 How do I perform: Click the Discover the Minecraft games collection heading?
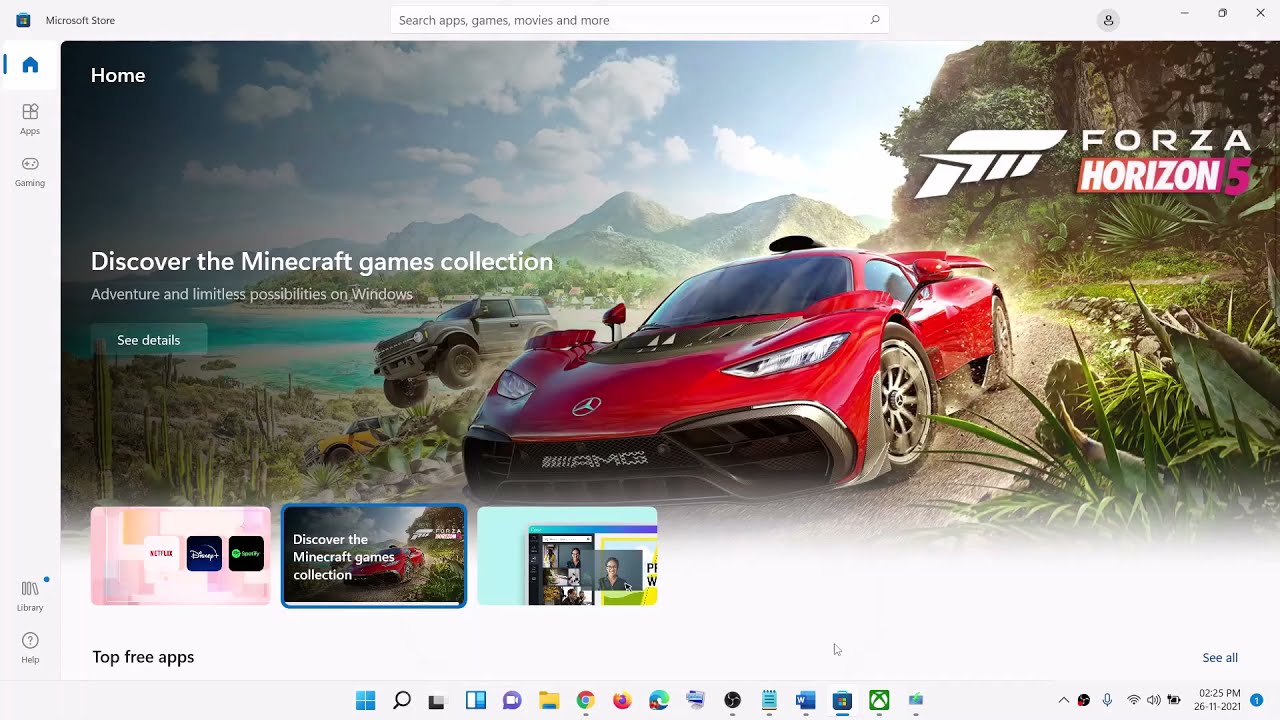(x=322, y=261)
